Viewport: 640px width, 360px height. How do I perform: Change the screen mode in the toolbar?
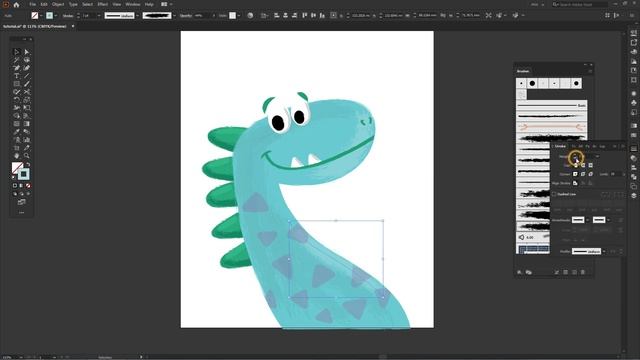tap(21, 202)
